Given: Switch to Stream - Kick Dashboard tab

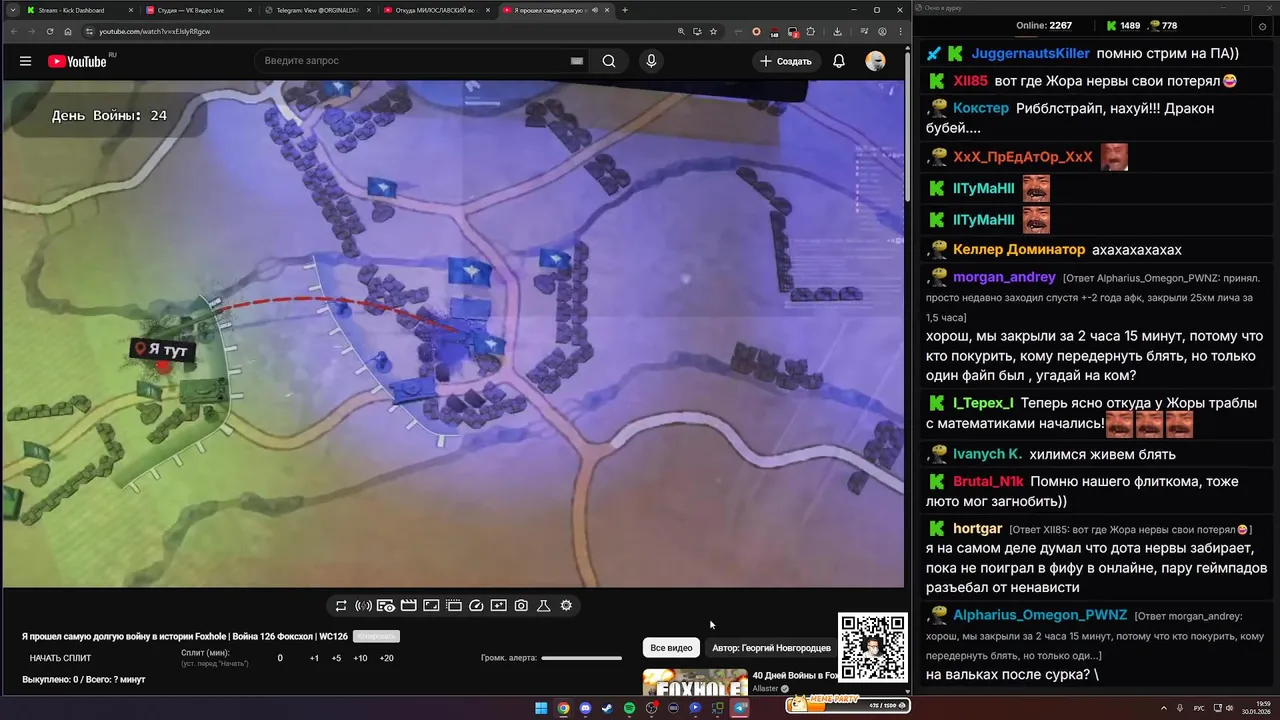Looking at the screenshot, I should (78, 10).
